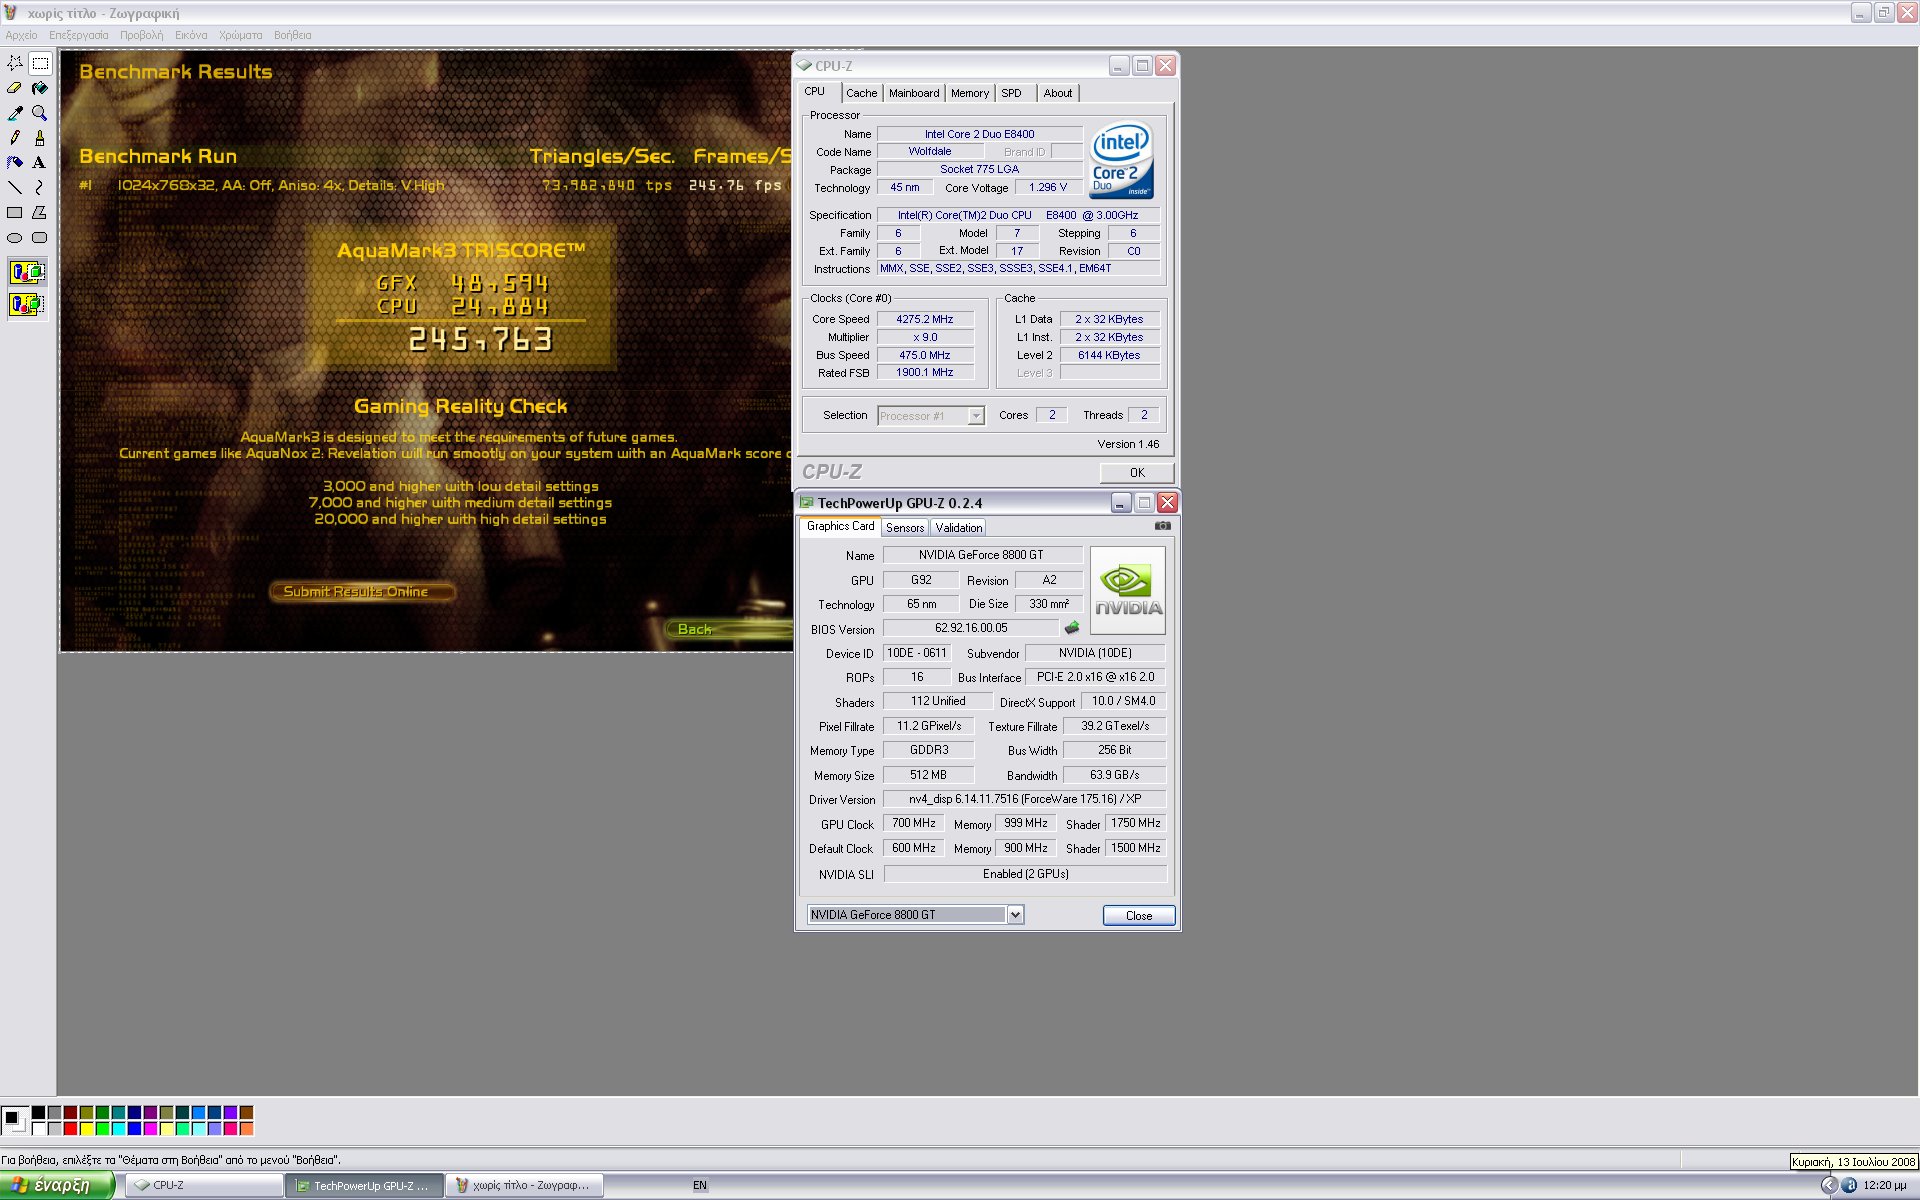Open the About tab in CPU-Z
The width and height of the screenshot is (1920, 1200).
click(x=1058, y=93)
